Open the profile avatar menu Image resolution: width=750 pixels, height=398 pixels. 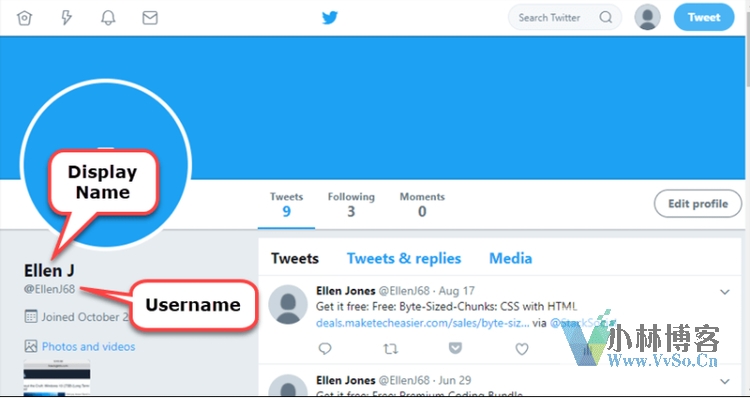coord(647,17)
